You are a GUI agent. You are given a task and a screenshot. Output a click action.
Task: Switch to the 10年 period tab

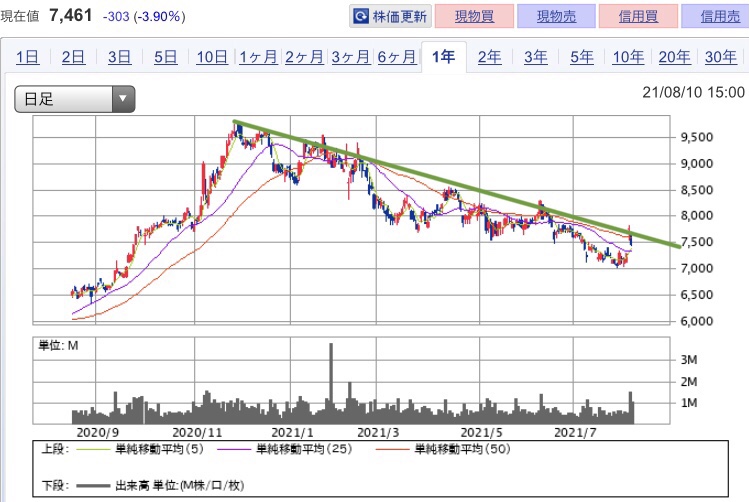click(628, 57)
